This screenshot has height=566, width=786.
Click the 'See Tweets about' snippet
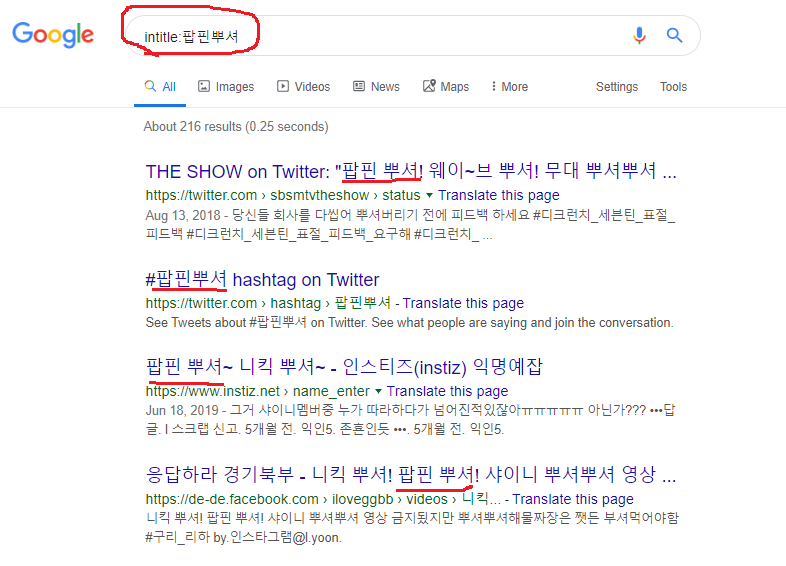[x=409, y=322]
